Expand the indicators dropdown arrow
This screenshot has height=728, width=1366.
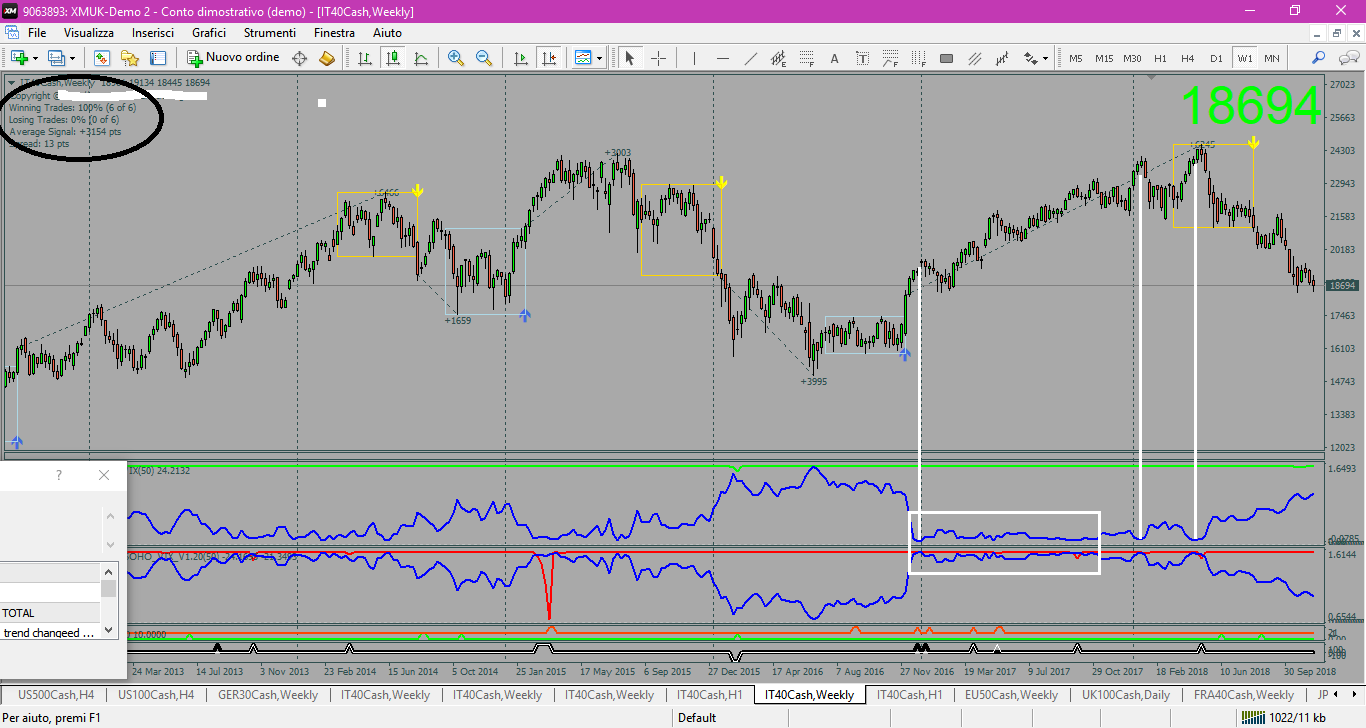click(600, 58)
